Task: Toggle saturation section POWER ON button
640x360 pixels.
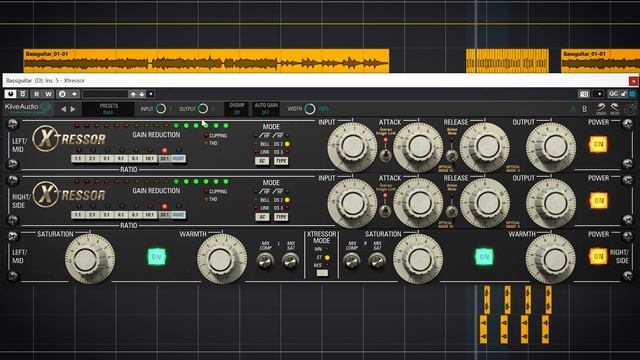Action: (x=598, y=256)
